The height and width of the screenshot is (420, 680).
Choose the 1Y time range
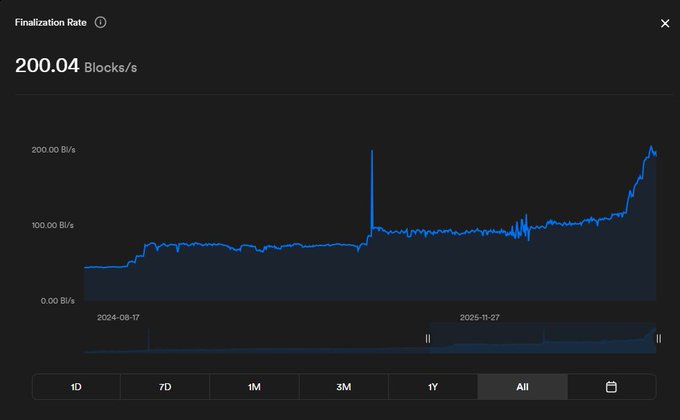click(x=433, y=387)
